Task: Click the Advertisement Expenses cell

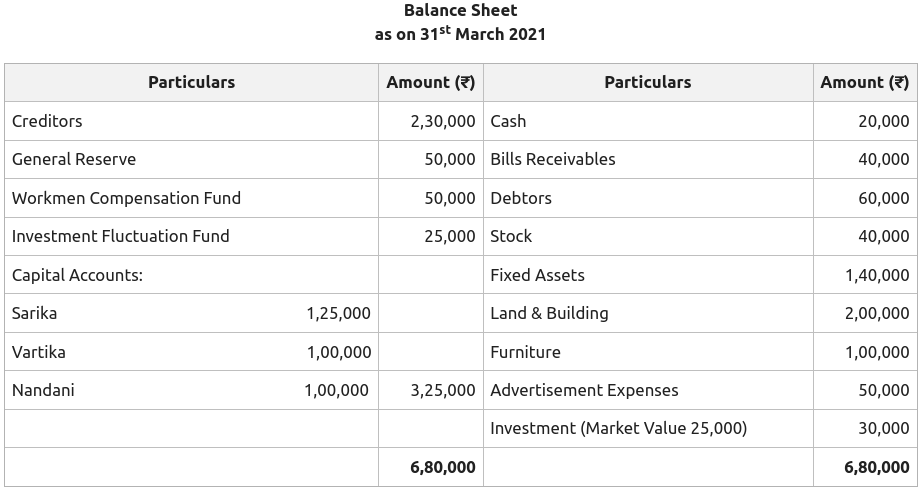Action: pos(584,391)
